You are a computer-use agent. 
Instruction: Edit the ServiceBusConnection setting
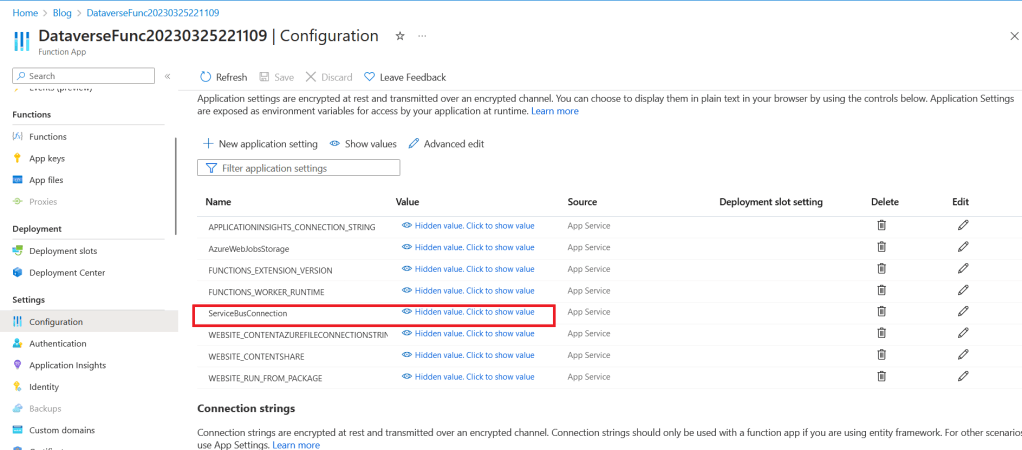[x=963, y=312]
